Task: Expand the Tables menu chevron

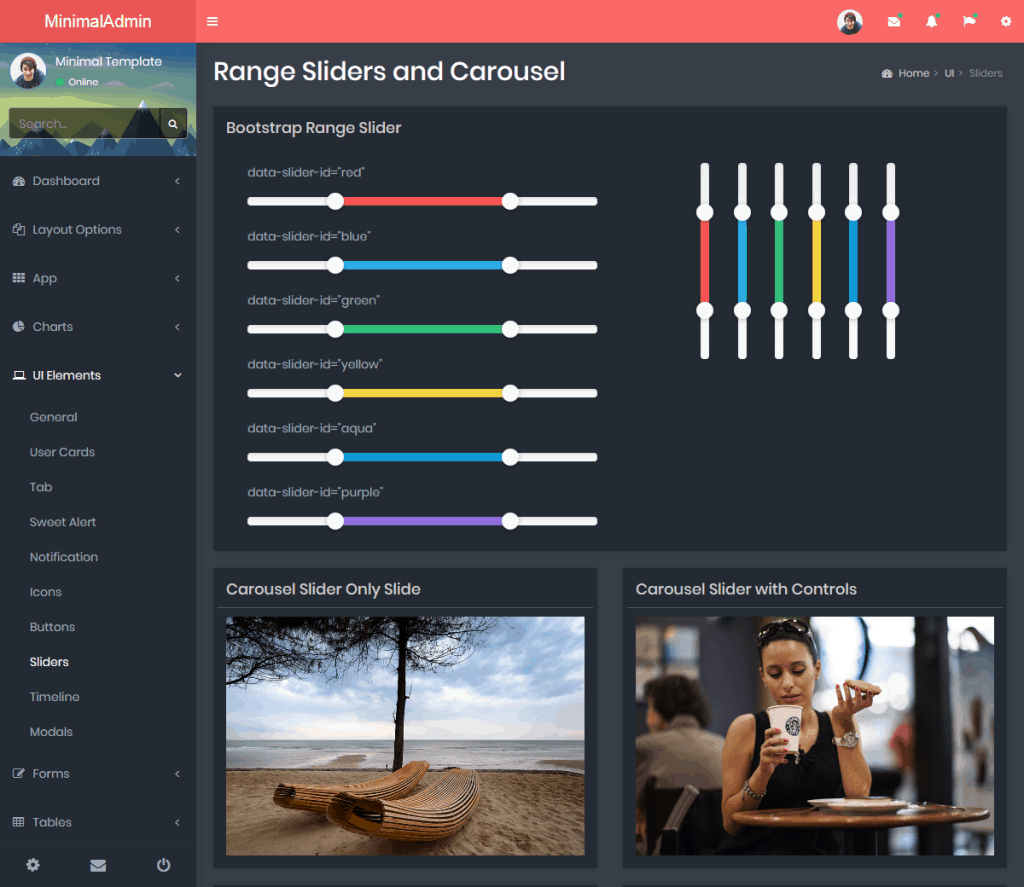Action: pyautogui.click(x=178, y=822)
